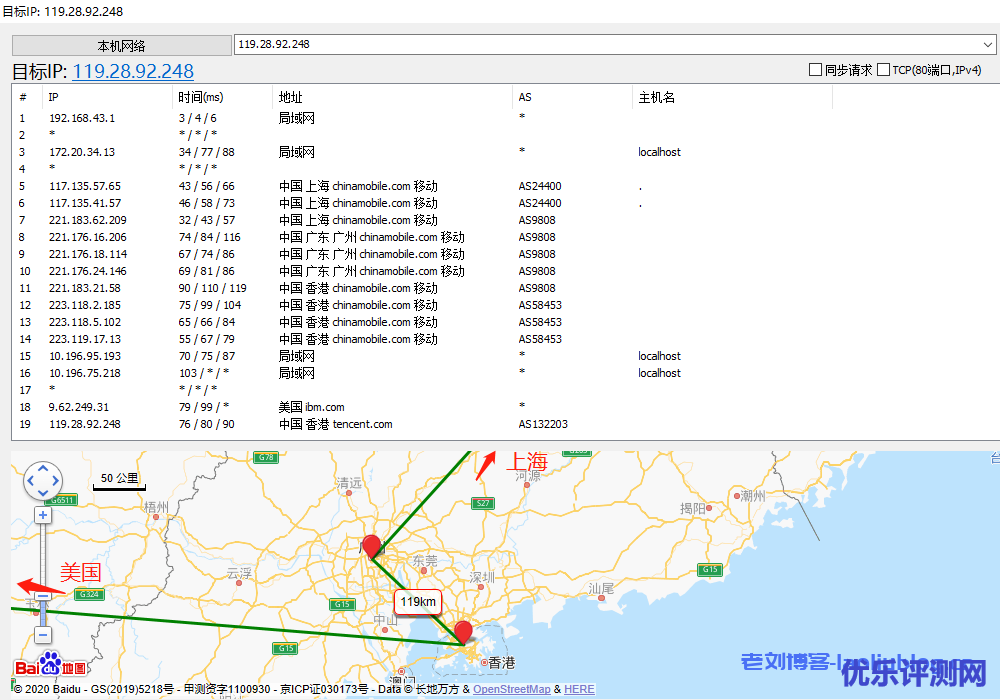This screenshot has height=700, width=1000.
Task: Select hop 19 row for 119.28.92.248
Action: pos(85,424)
